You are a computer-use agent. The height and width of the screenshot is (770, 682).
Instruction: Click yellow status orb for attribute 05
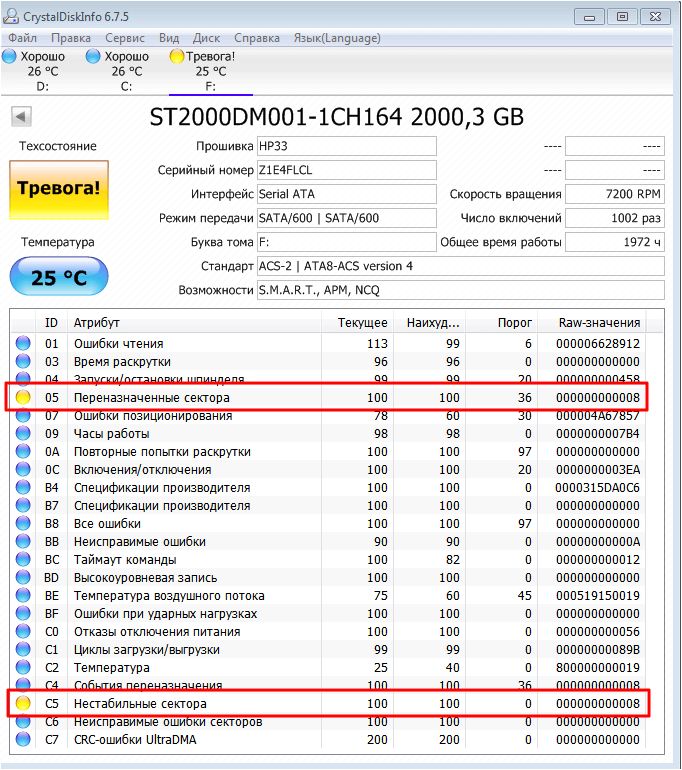click(x=23, y=397)
